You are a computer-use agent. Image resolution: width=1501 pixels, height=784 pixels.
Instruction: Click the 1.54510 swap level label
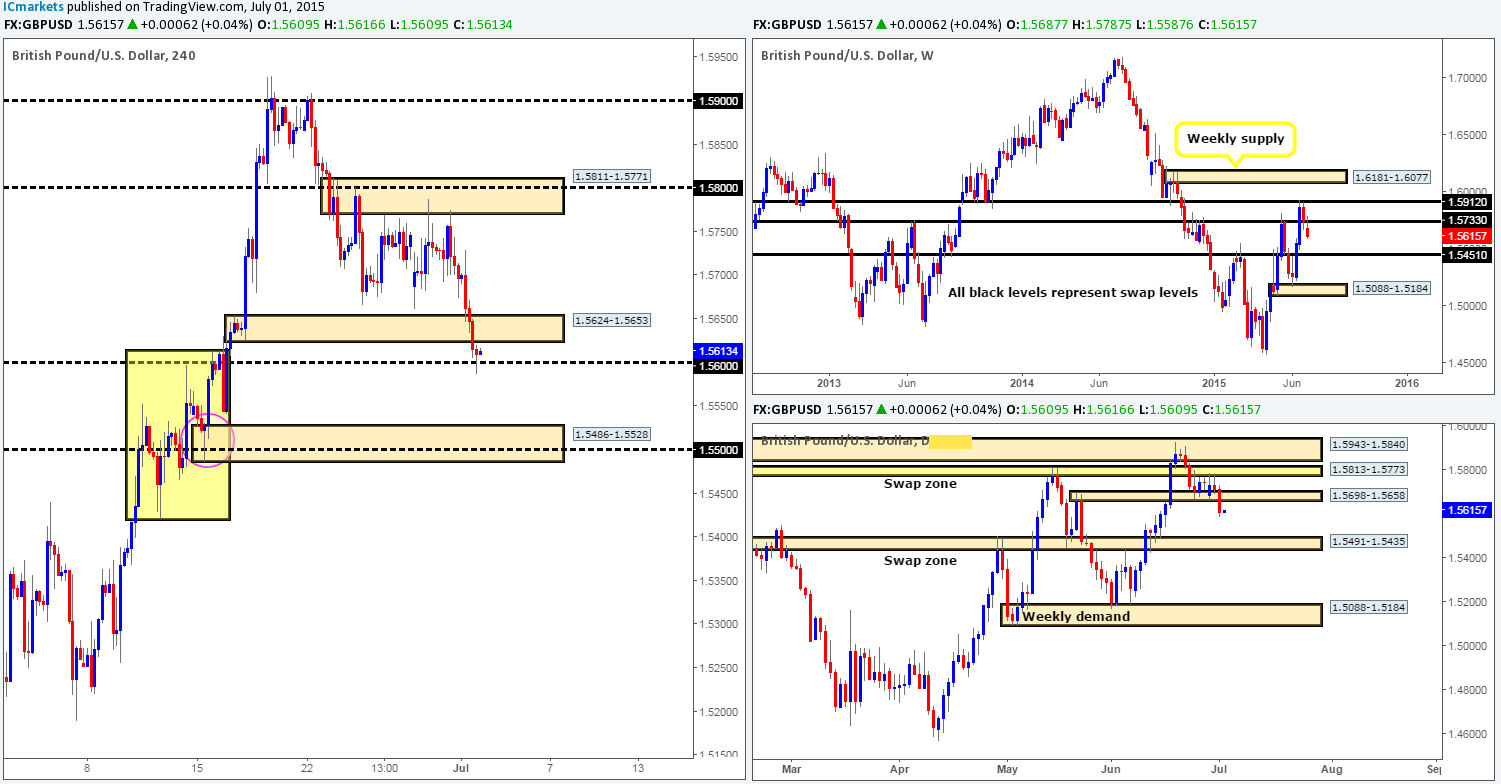(1468, 254)
